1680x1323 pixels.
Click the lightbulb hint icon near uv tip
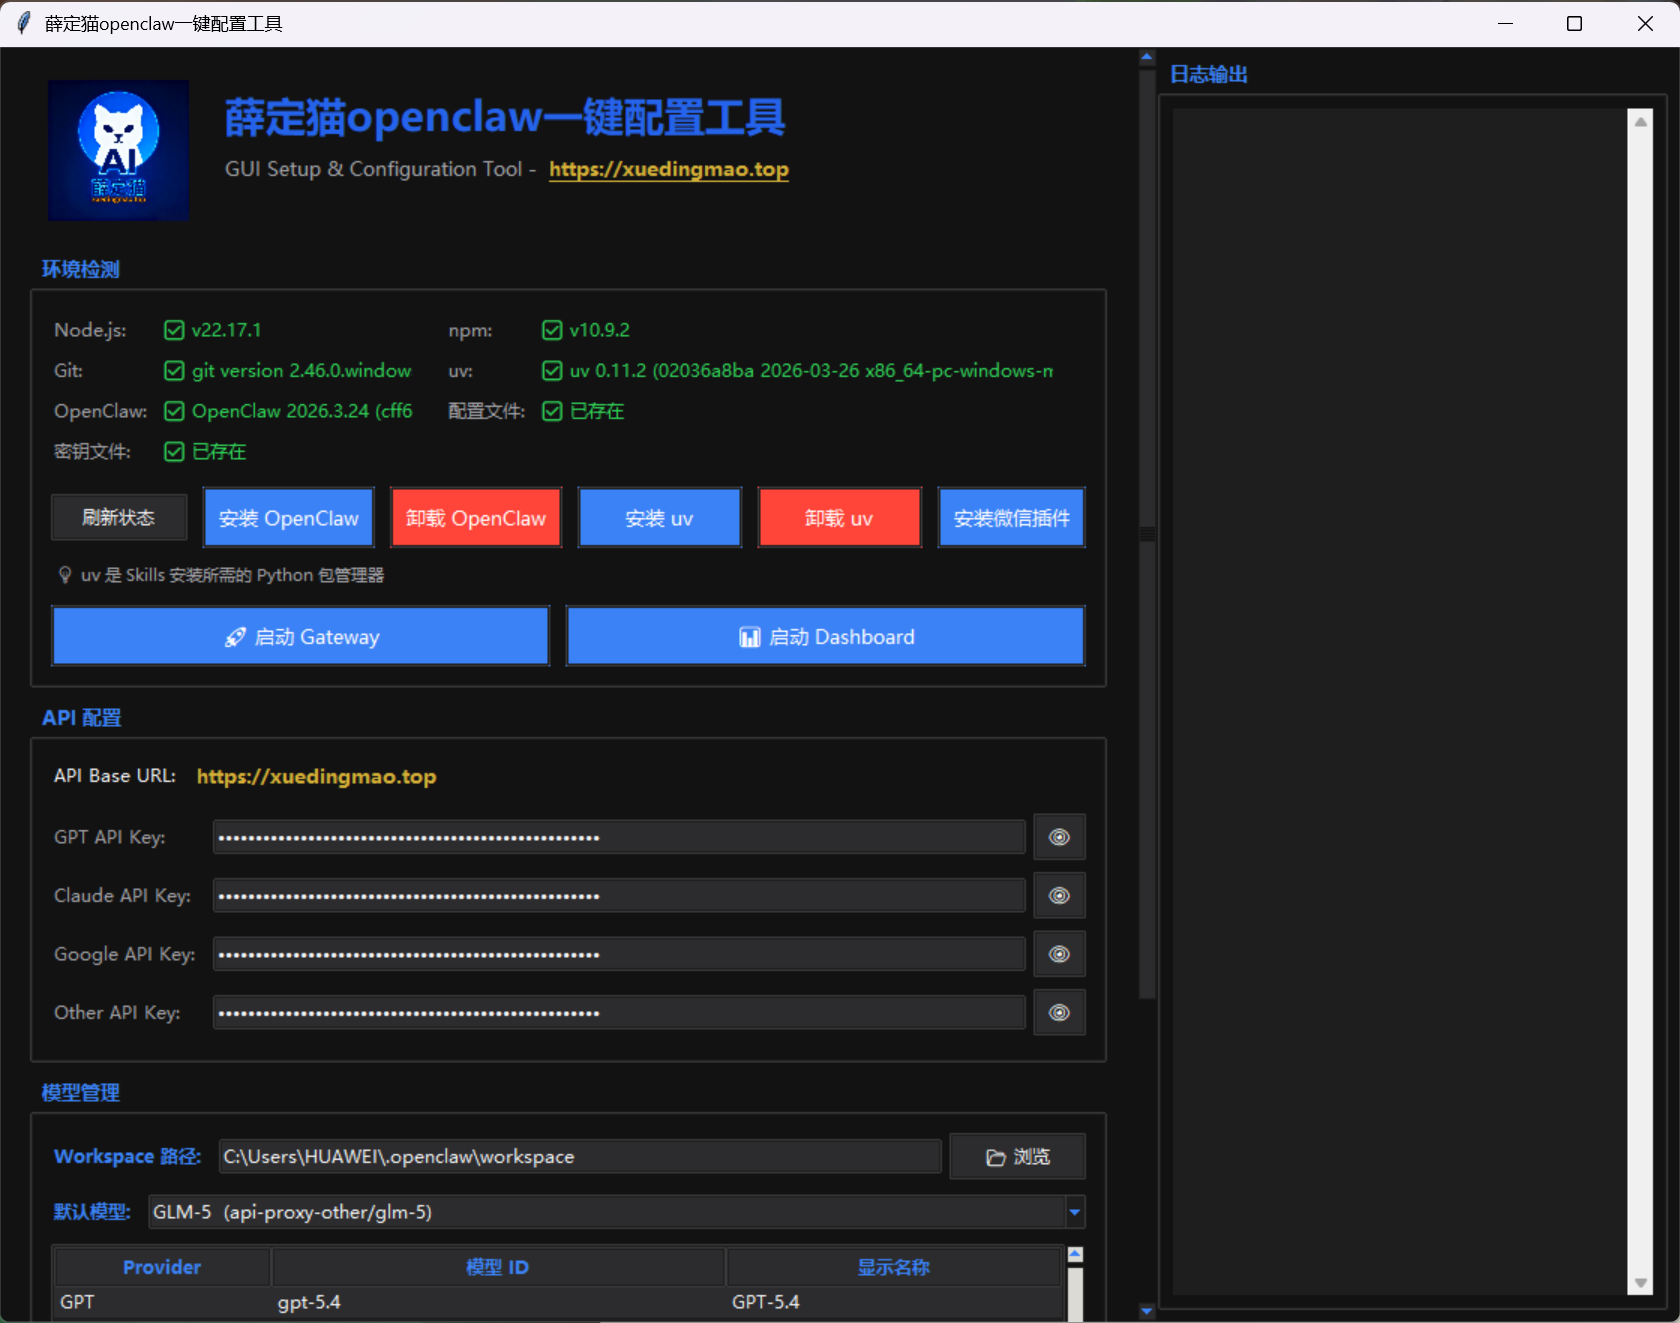(65, 575)
